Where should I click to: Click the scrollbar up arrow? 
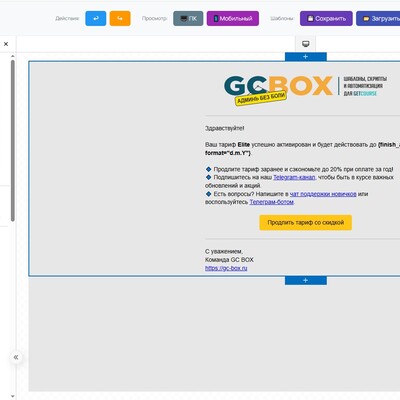pyautogui.click(x=13, y=56)
